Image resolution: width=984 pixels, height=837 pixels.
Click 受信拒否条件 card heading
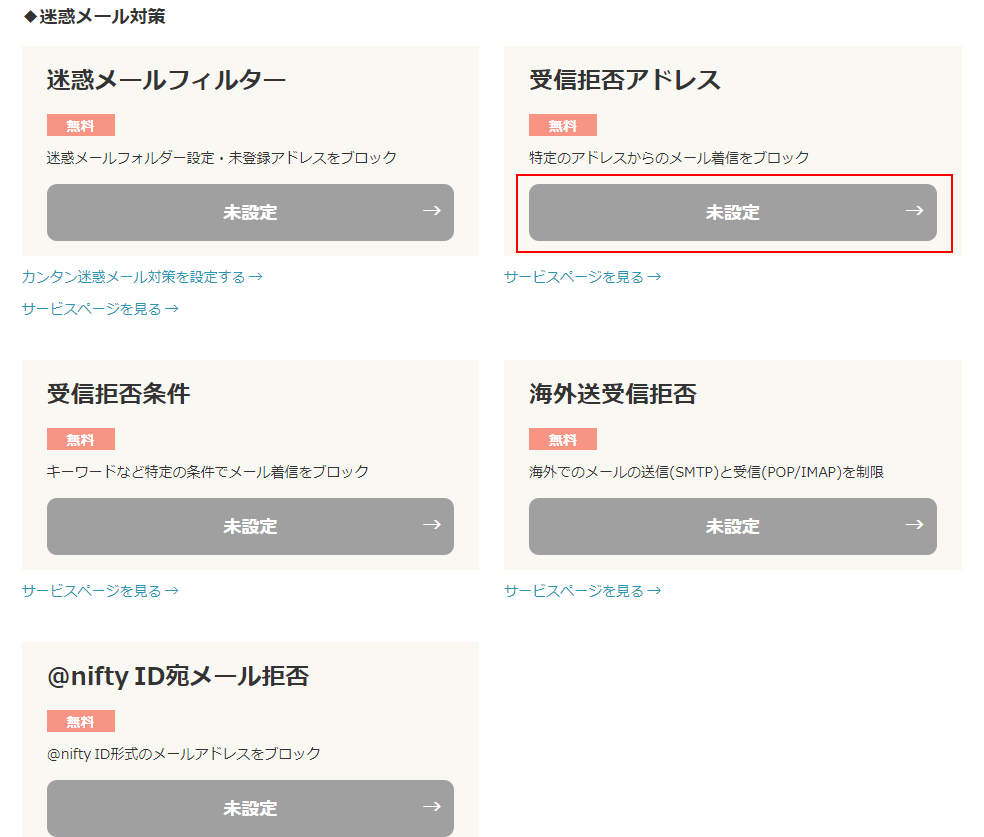[119, 394]
